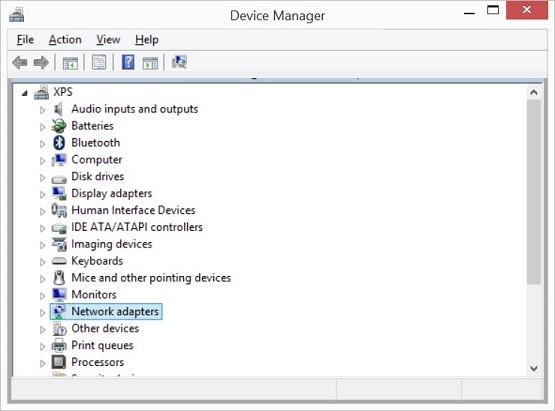The height and width of the screenshot is (411, 555).
Task: Expand Human Interface Devices arrow
Action: pyautogui.click(x=42, y=211)
